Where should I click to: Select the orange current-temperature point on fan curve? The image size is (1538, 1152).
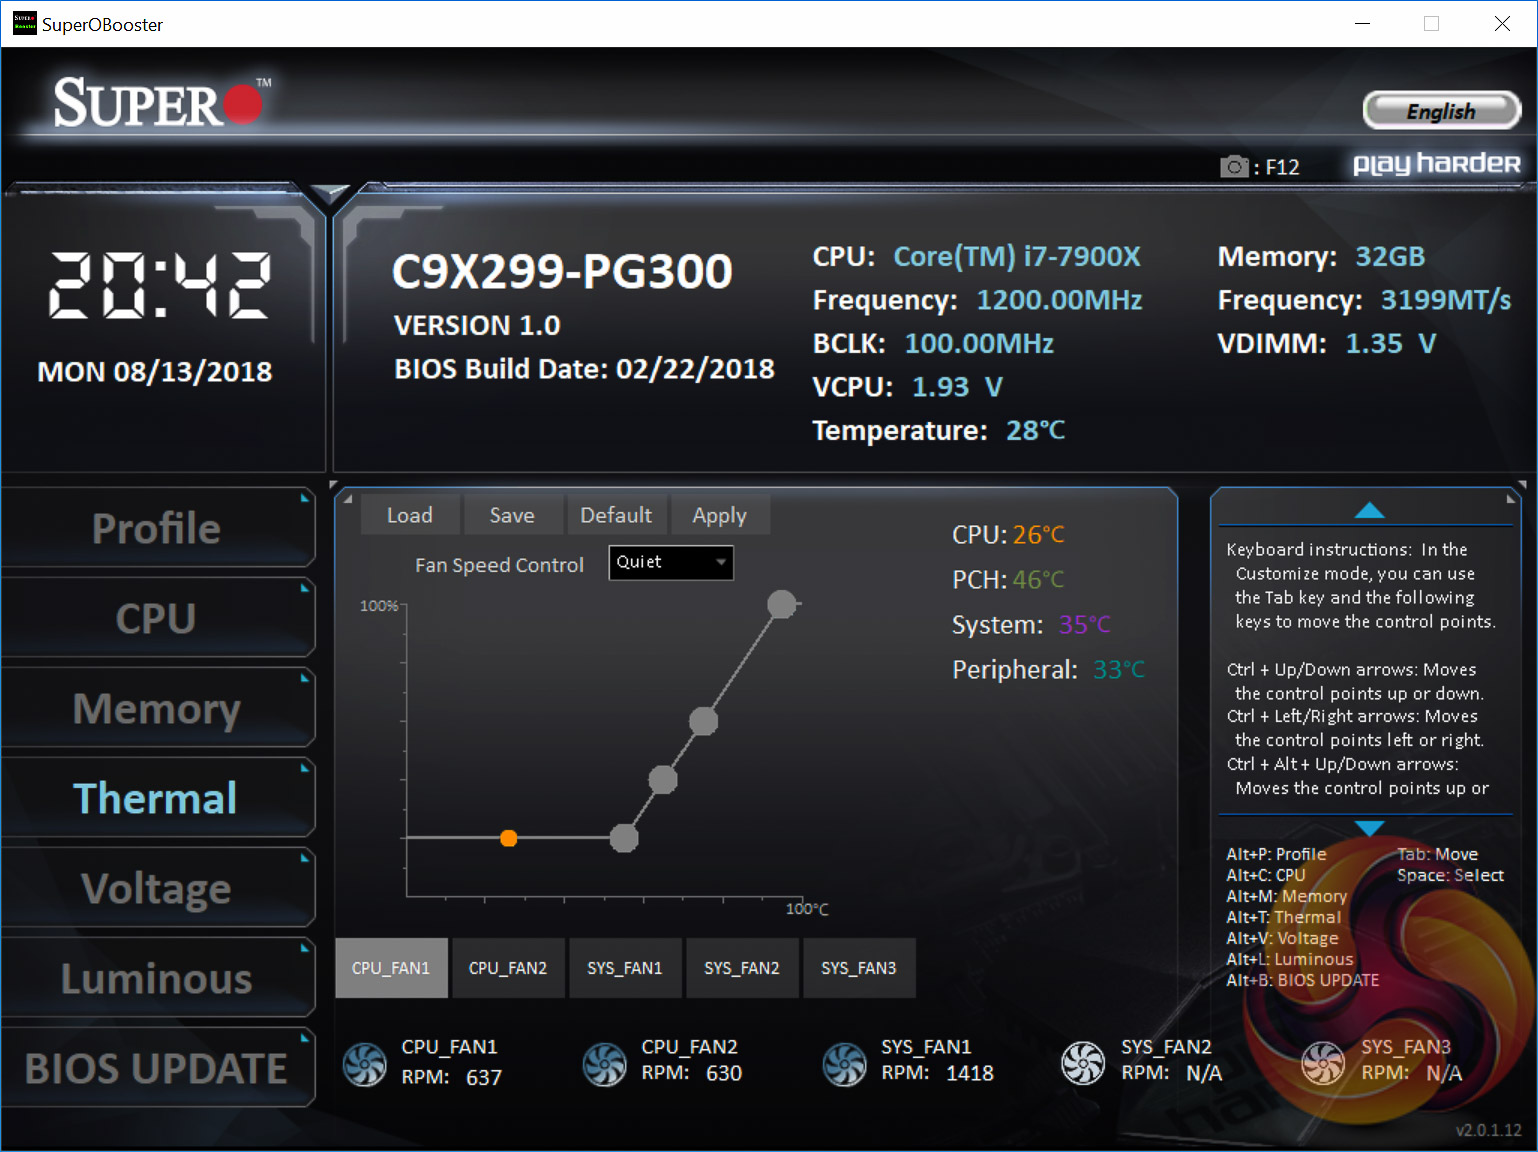click(x=509, y=838)
